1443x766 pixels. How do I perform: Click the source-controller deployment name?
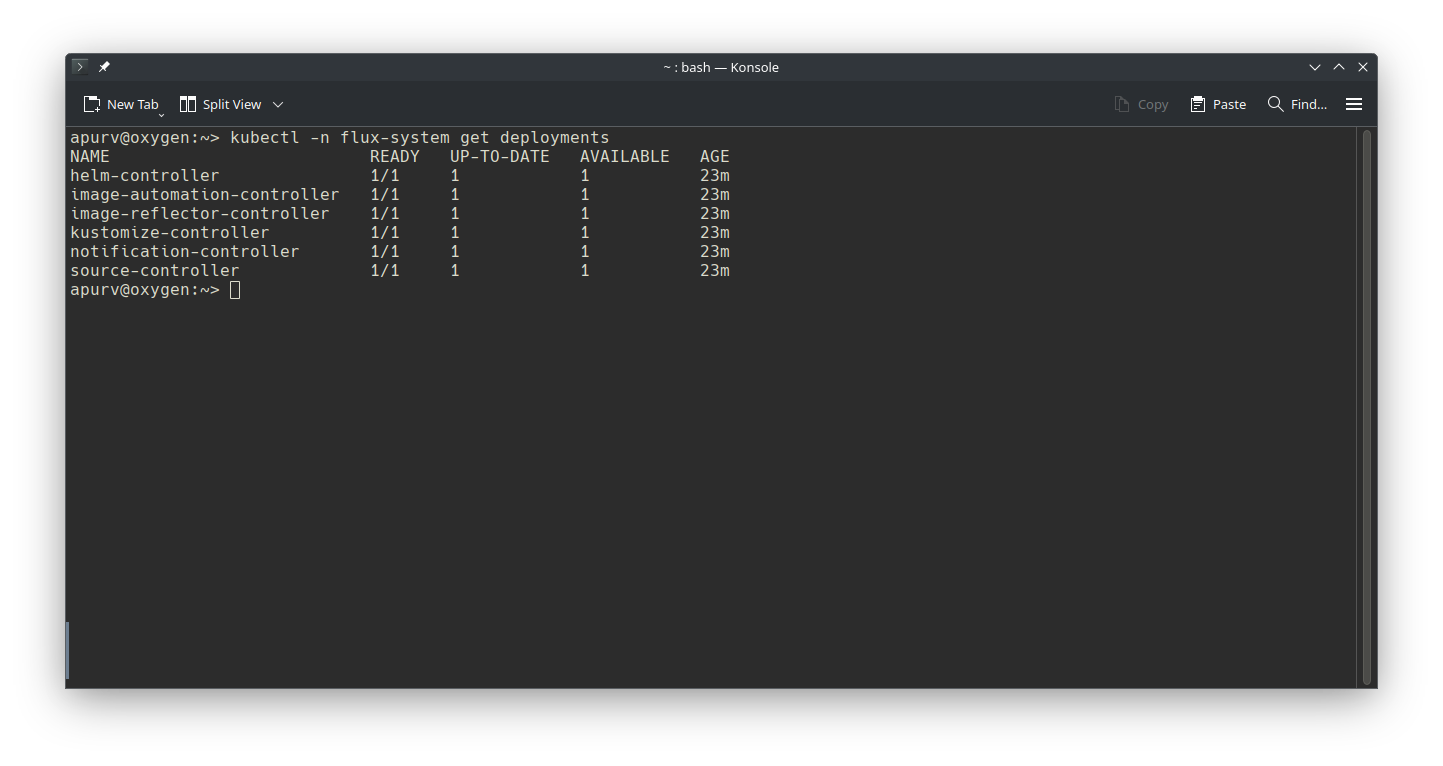coord(154,271)
